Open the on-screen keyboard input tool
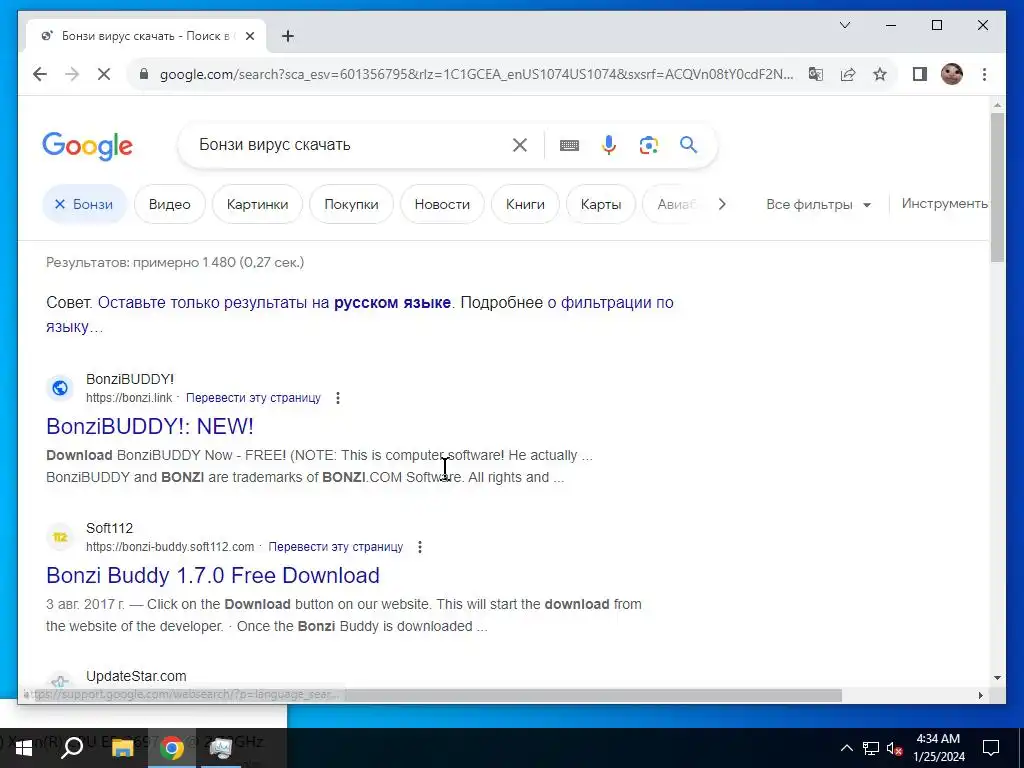 [569, 145]
